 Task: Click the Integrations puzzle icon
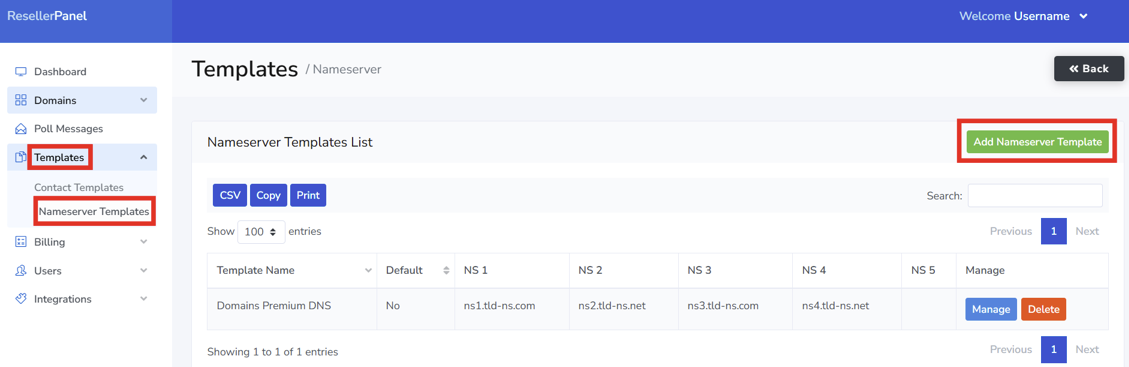point(21,299)
